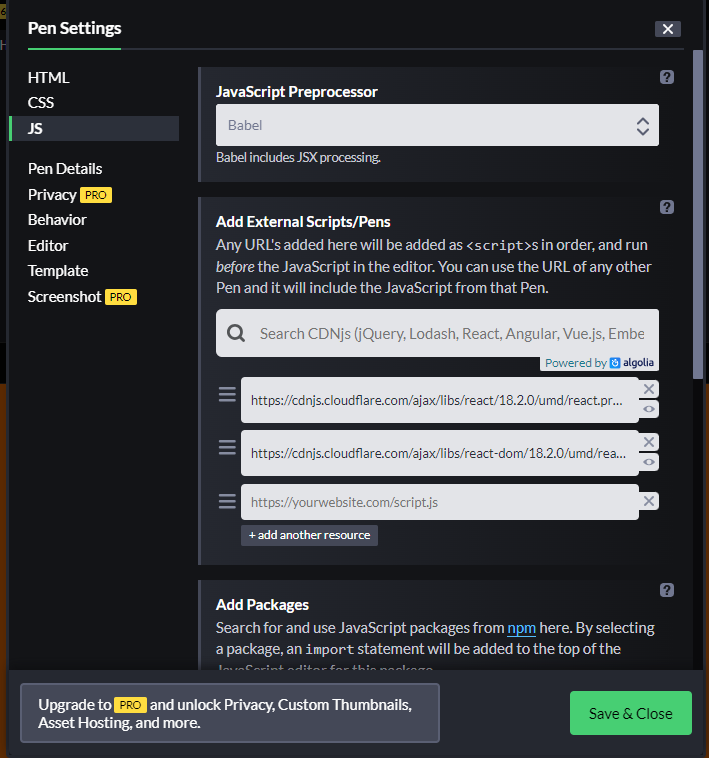
Task: Open the Template settings section
Action: tap(58, 271)
